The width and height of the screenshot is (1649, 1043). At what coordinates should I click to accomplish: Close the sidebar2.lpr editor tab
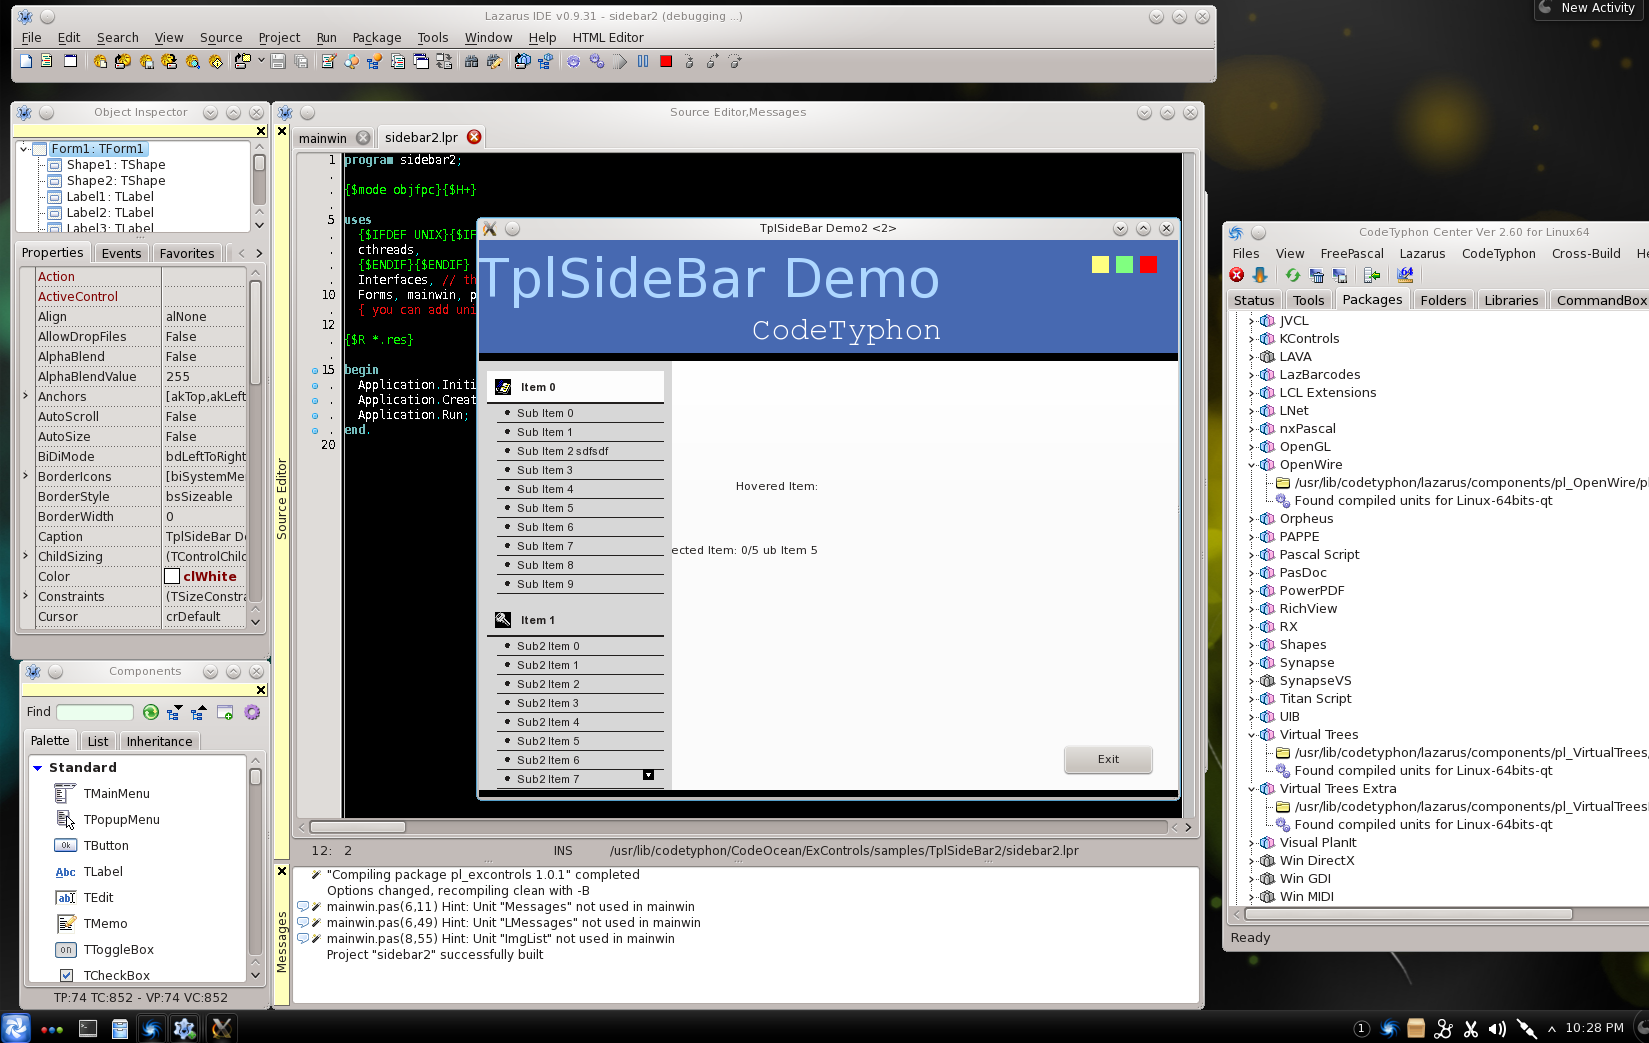[474, 137]
